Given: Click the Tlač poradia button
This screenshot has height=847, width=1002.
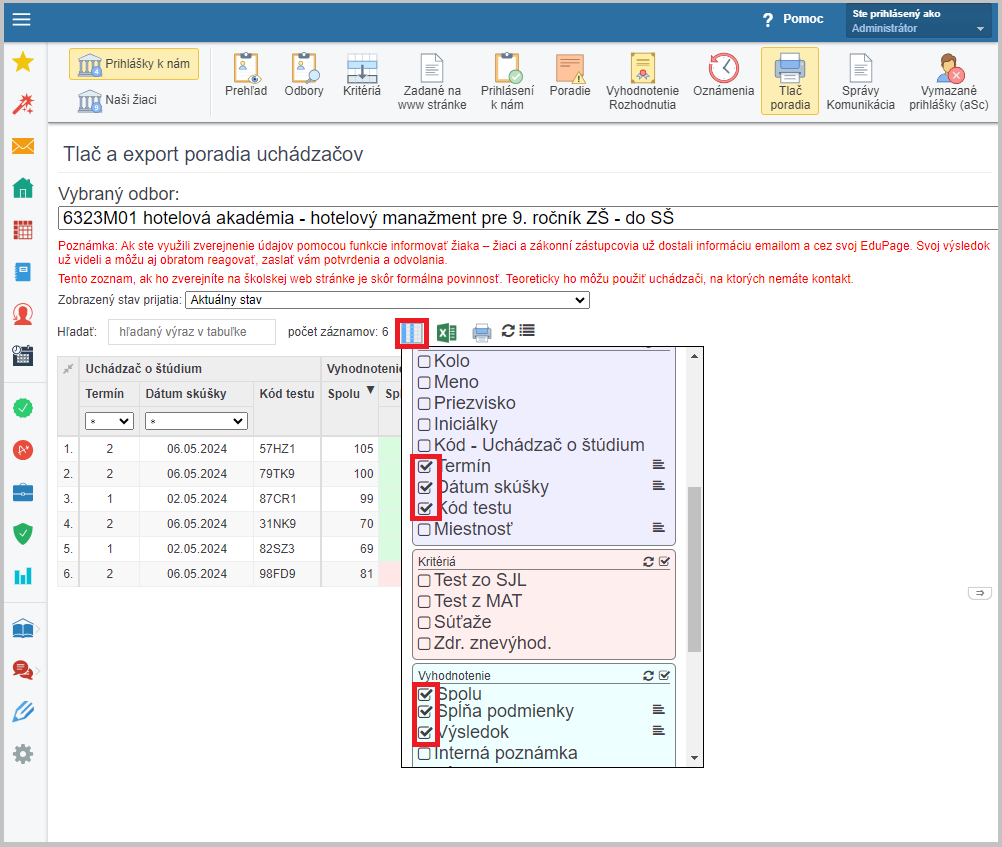Looking at the screenshot, I should click(790, 82).
